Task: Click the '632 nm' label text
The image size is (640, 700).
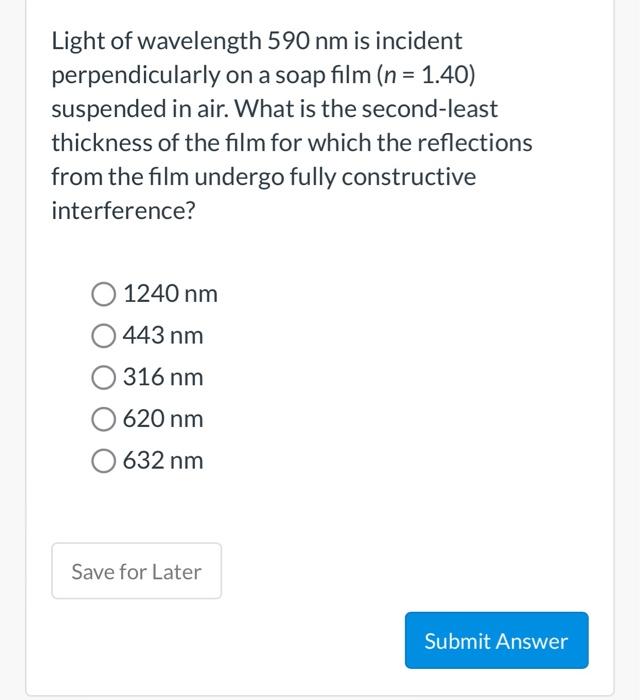Action: click(x=163, y=461)
